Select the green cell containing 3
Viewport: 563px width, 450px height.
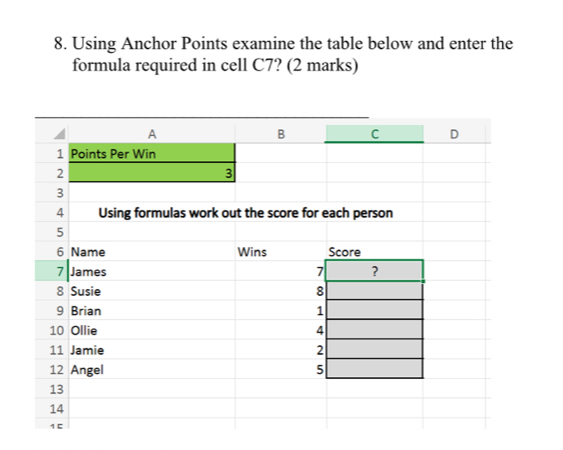click(152, 173)
